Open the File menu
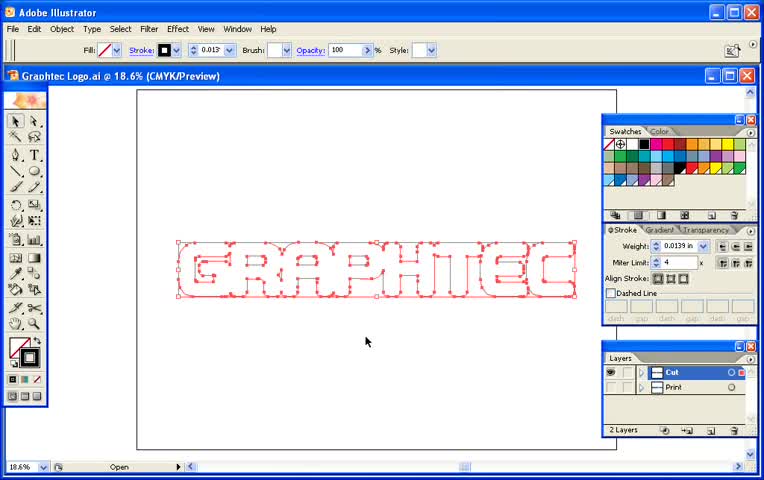The height and width of the screenshot is (480, 764). 13,29
